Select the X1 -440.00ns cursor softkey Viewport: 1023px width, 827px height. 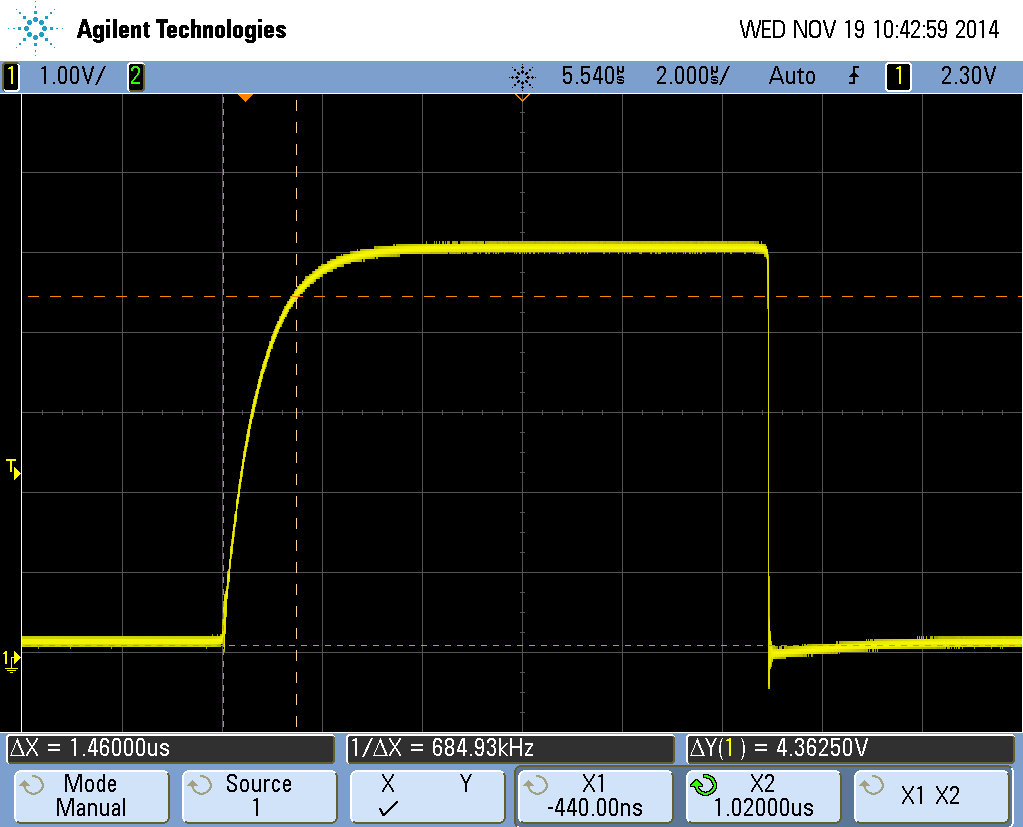594,796
